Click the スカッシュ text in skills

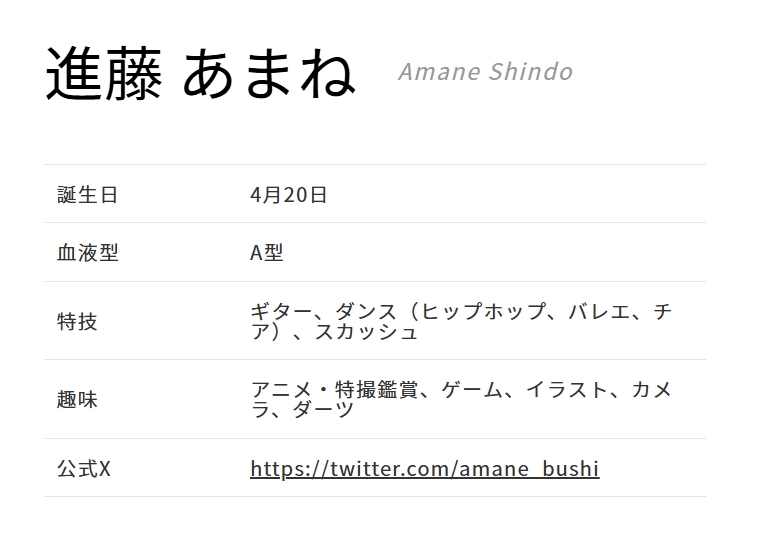pyautogui.click(x=366, y=332)
